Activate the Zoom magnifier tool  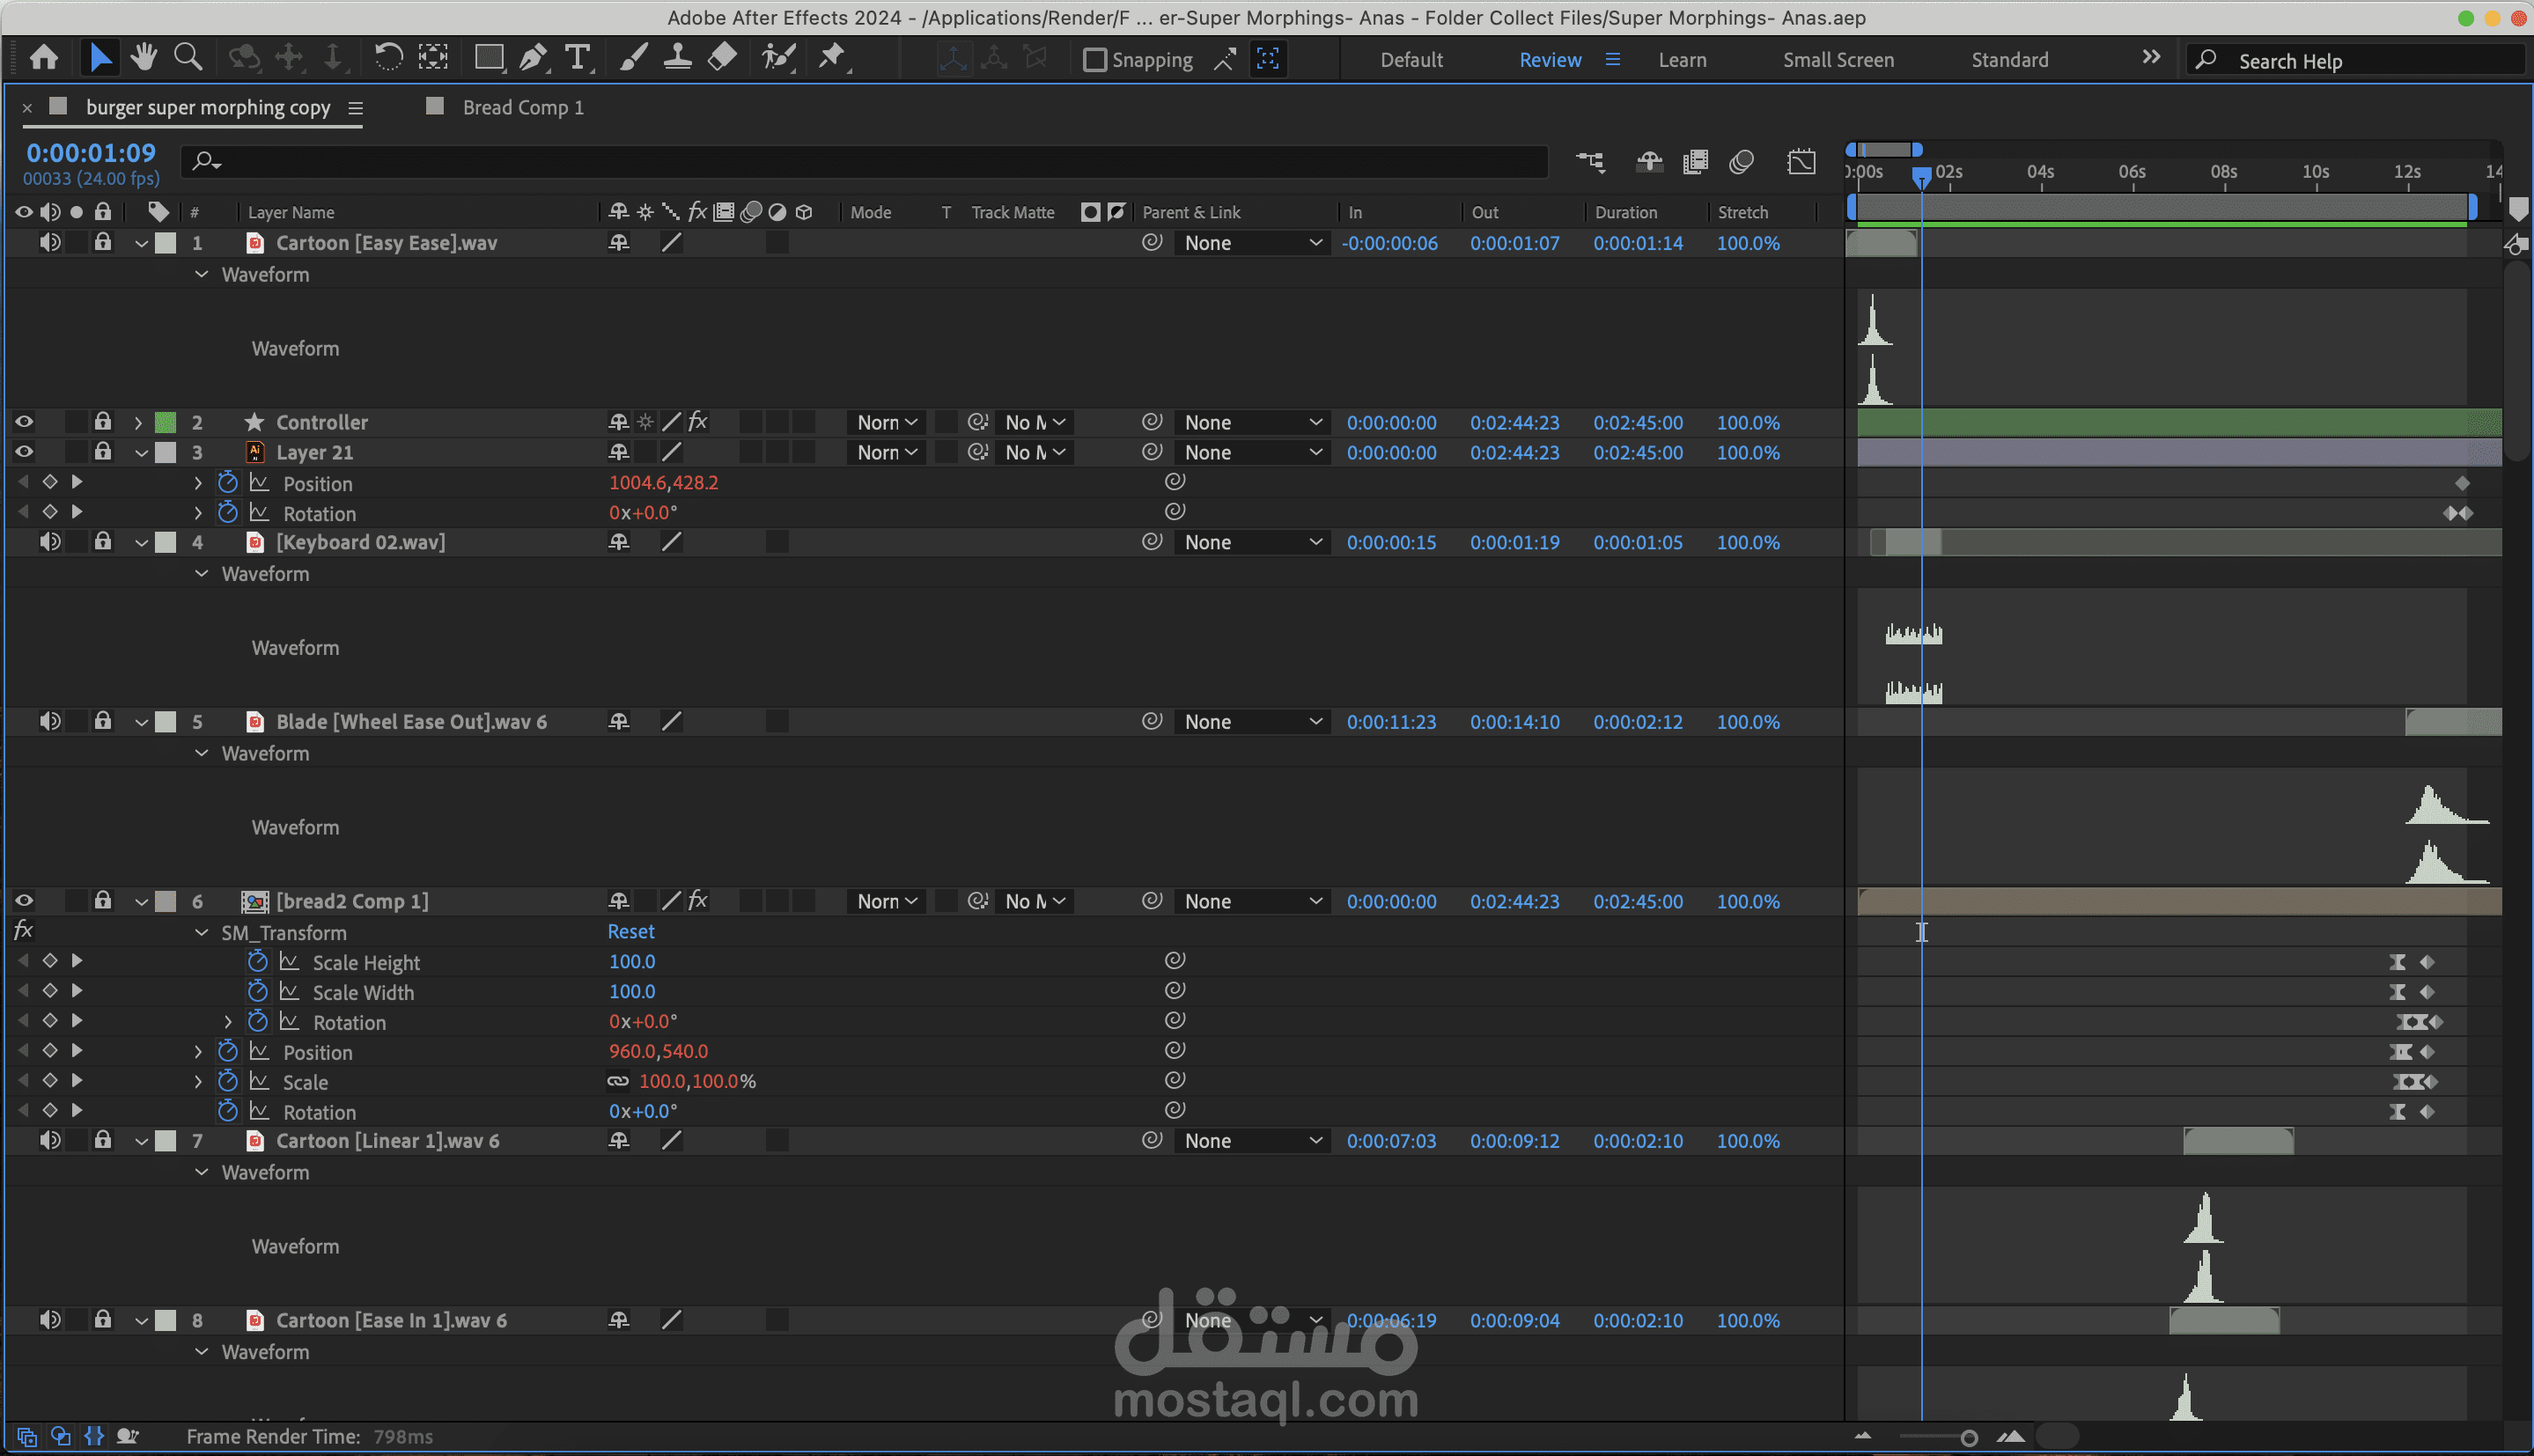187,58
